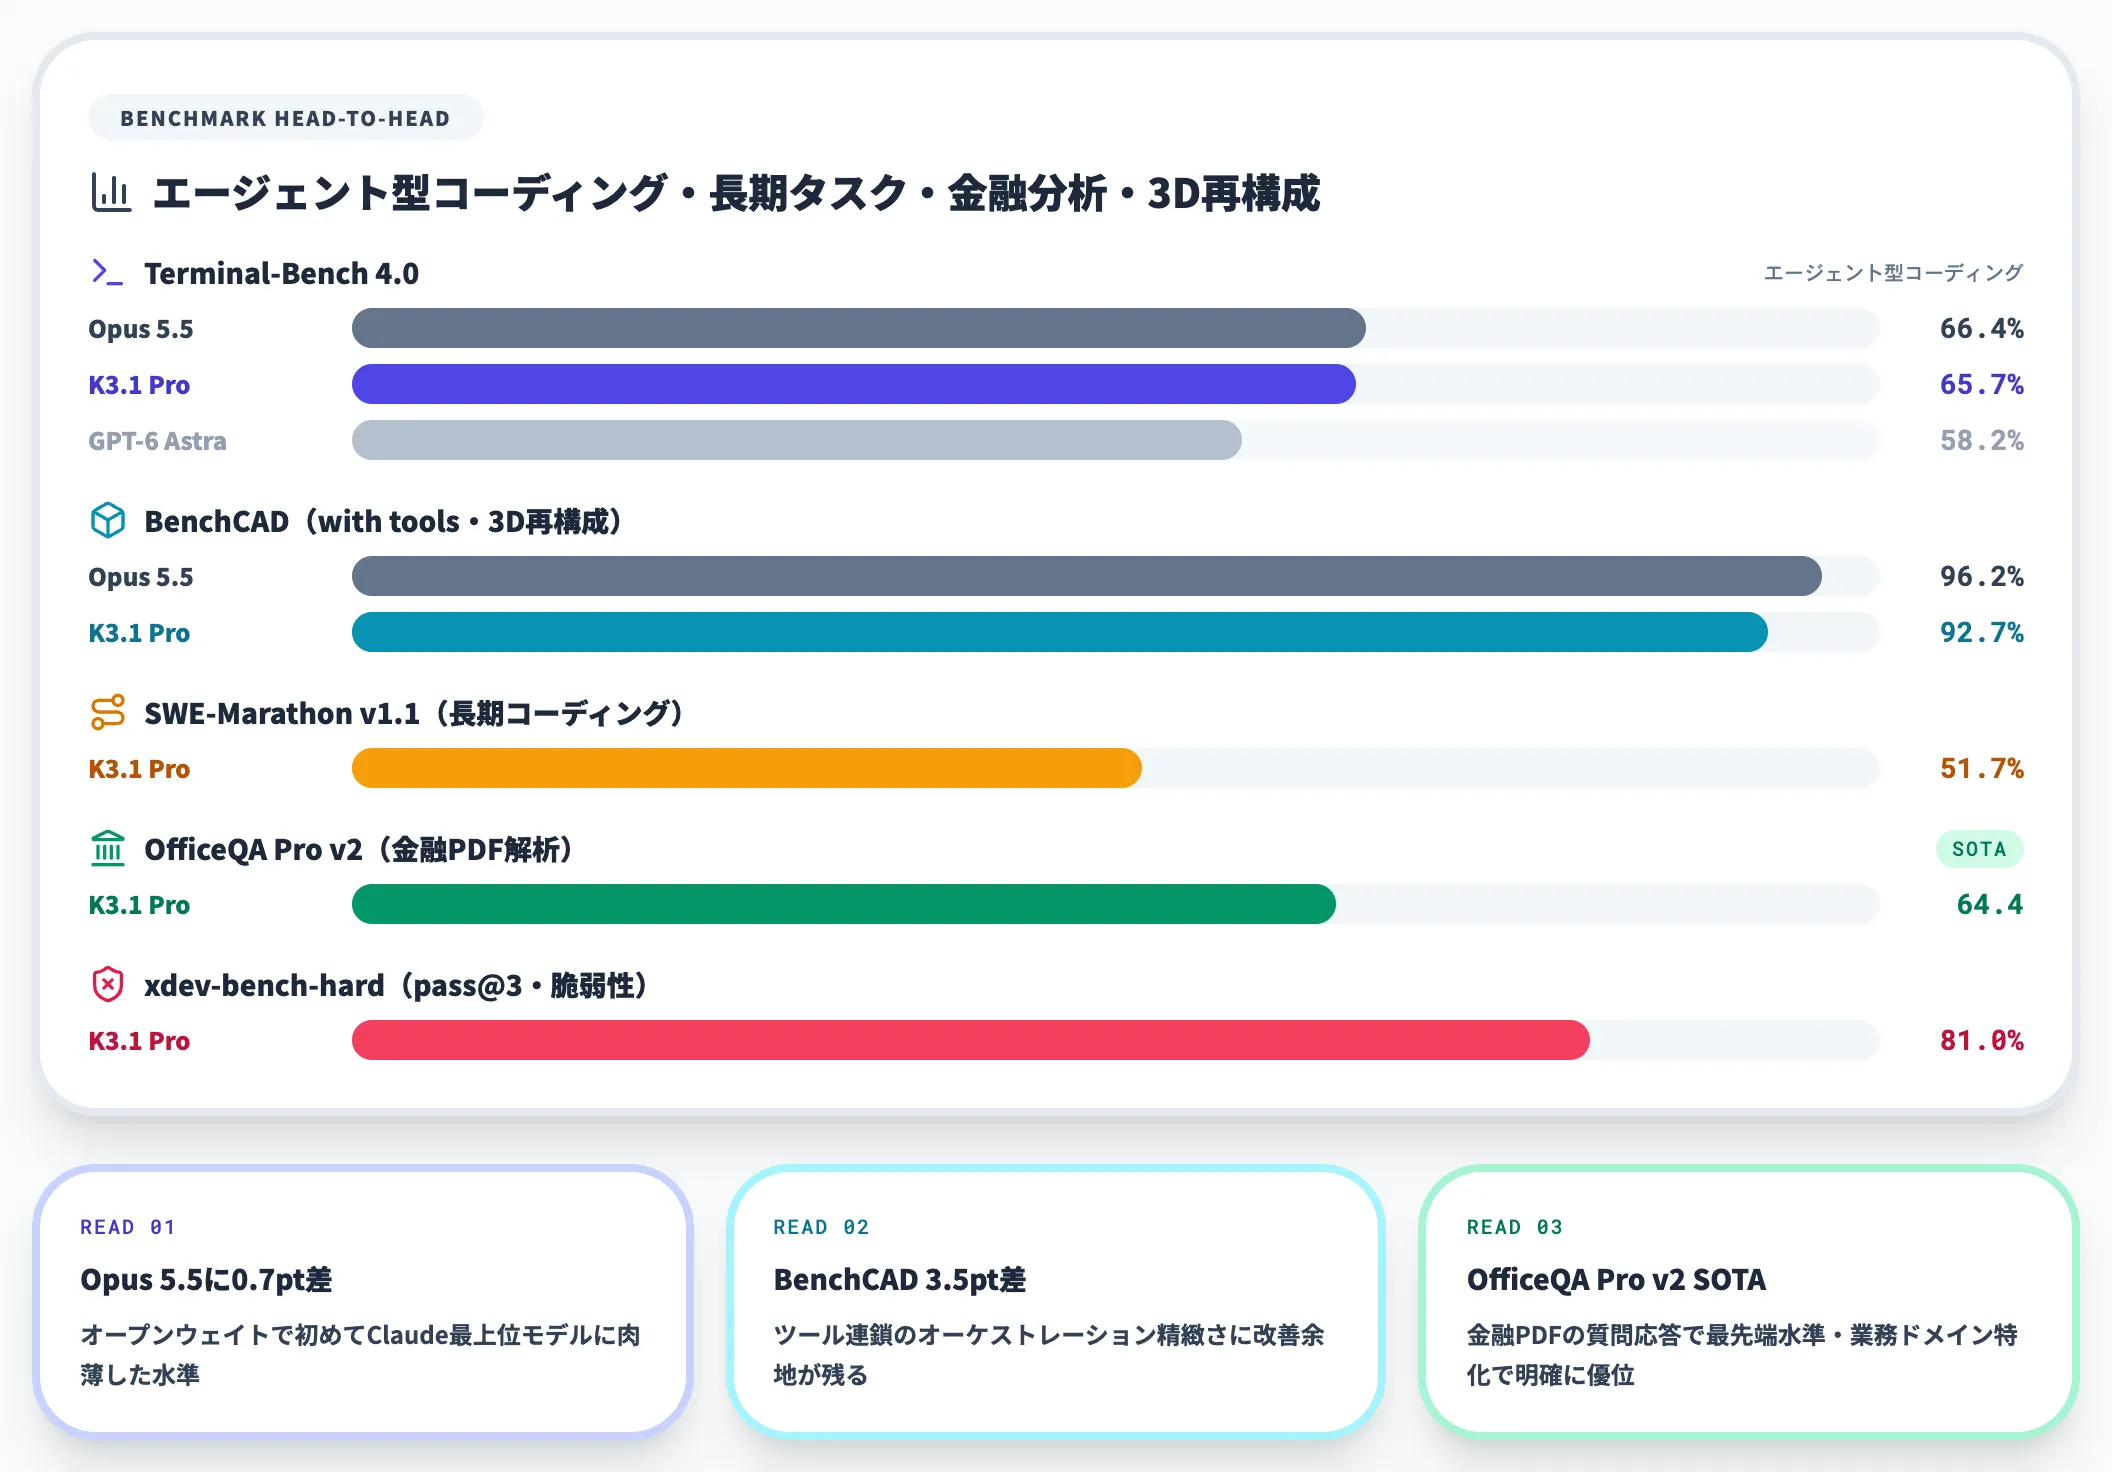
Task: Click the teal K3.1 Pro bar under BenchCAD
Action: [1060, 632]
